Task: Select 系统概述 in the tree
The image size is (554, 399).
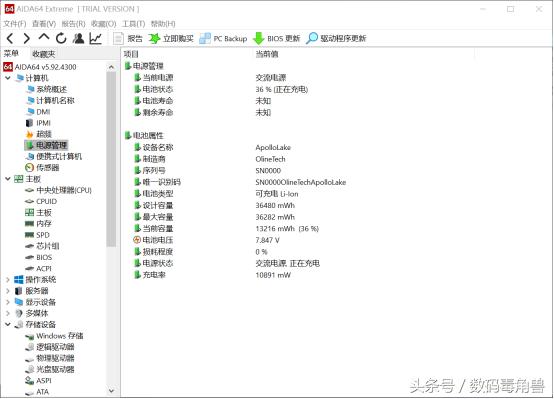Action: coord(47,89)
